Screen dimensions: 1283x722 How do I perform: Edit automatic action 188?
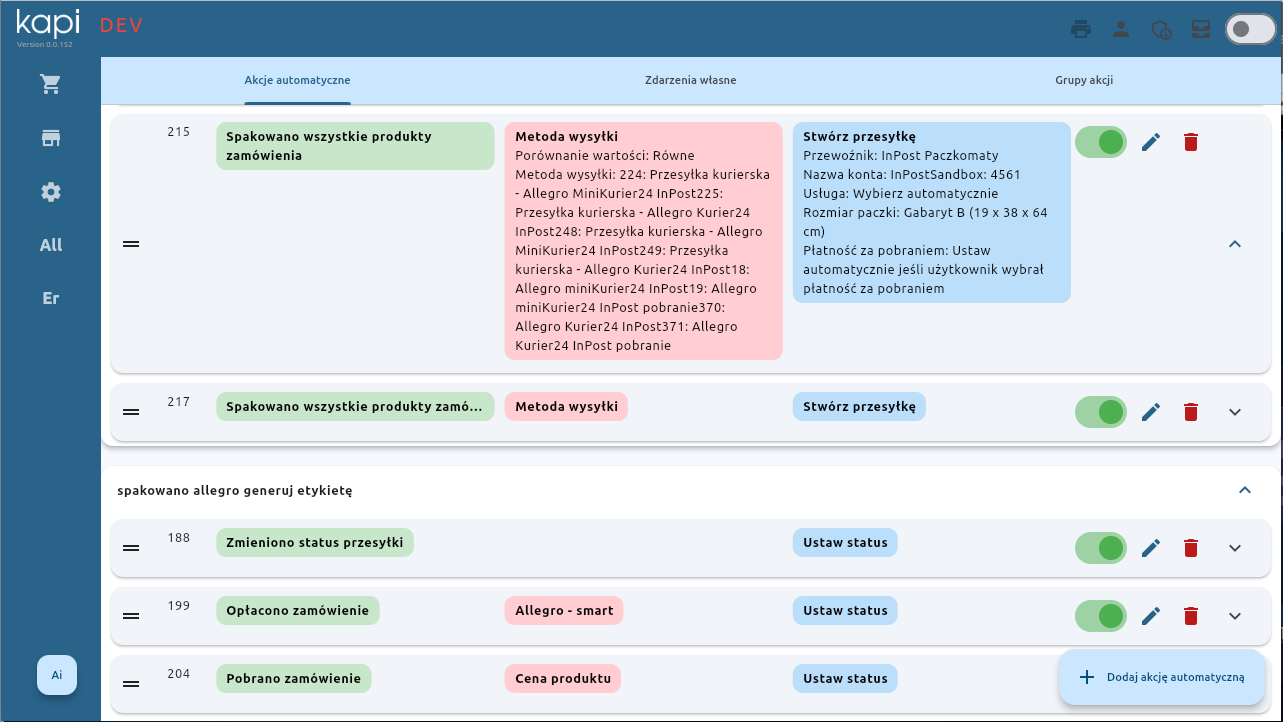[x=1151, y=548]
